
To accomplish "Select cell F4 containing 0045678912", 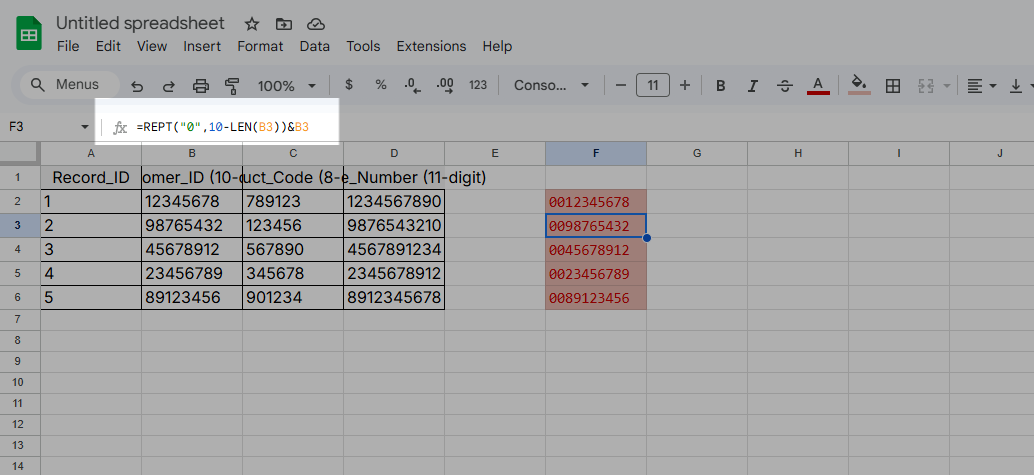I will coord(595,250).
